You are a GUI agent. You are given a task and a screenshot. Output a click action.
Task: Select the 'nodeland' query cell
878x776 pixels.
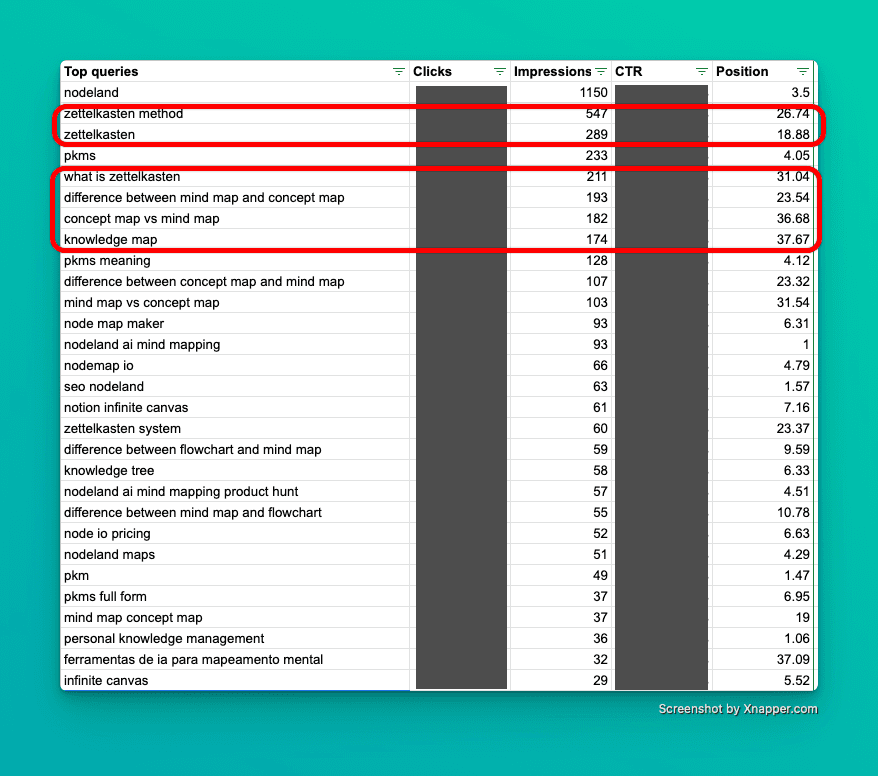tap(235, 92)
